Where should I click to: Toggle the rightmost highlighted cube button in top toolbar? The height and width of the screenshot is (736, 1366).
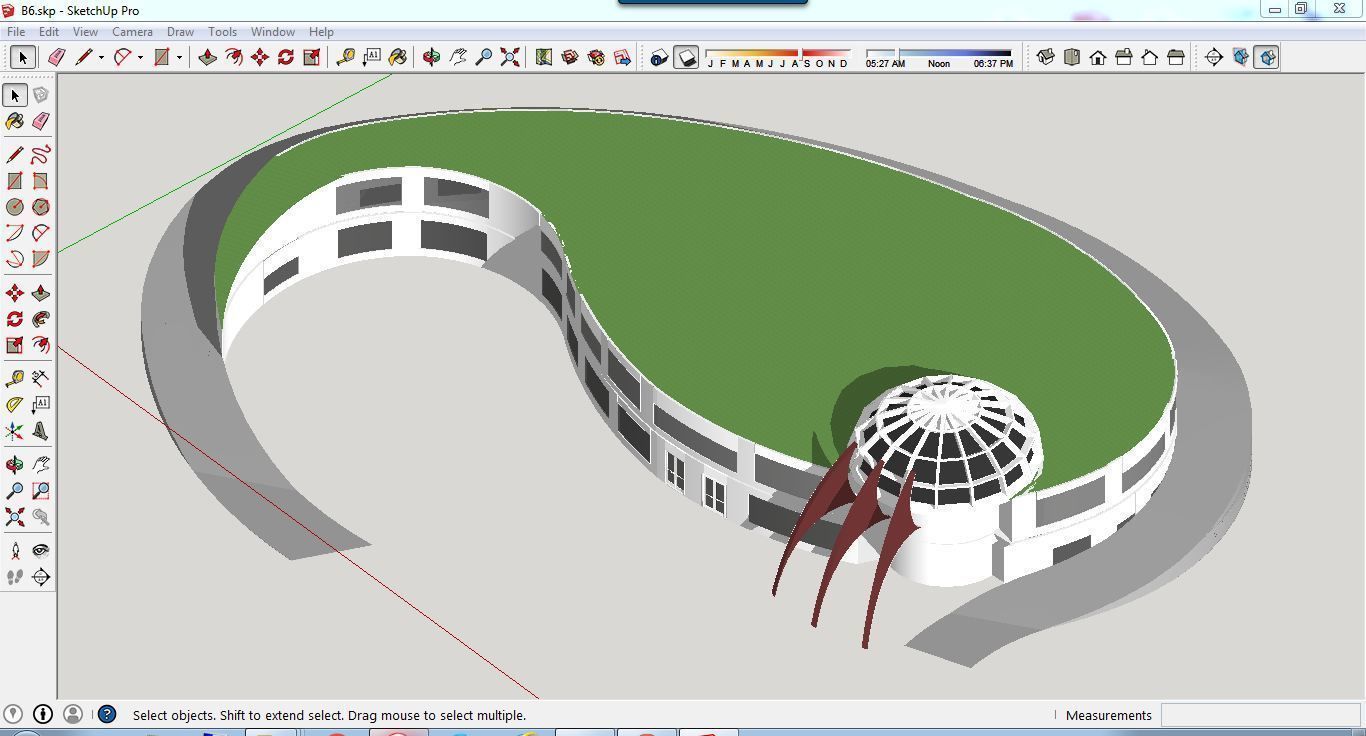(1266, 57)
